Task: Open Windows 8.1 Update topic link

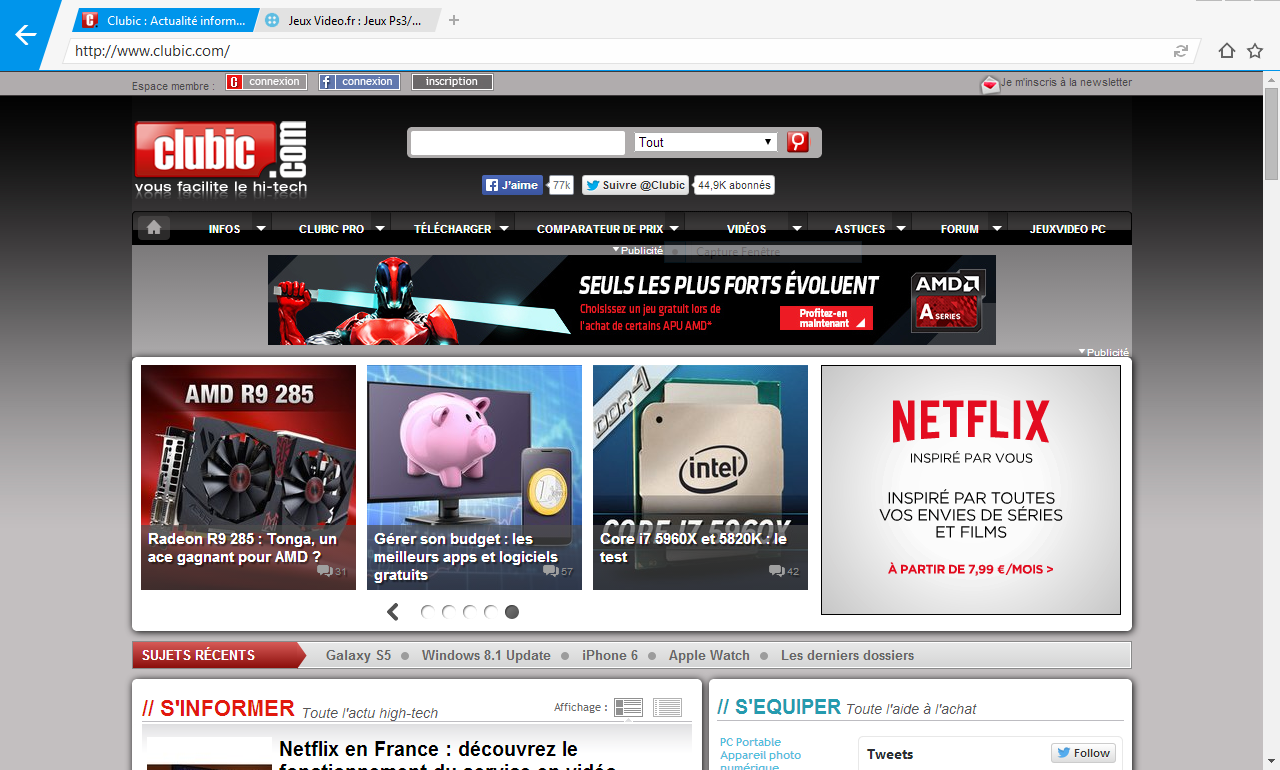Action: (x=486, y=655)
